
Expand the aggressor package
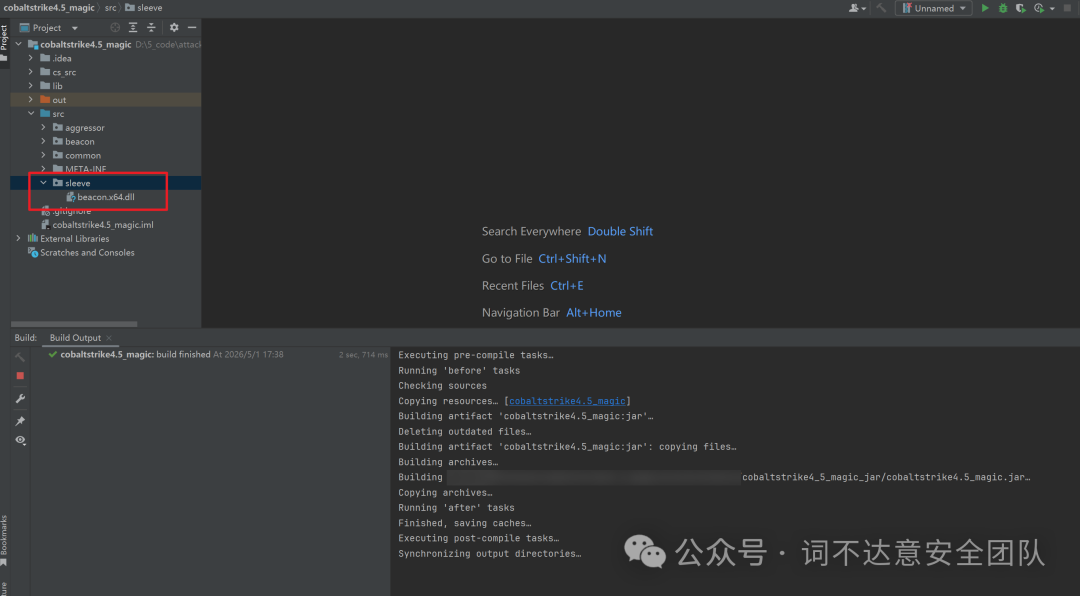pos(43,127)
